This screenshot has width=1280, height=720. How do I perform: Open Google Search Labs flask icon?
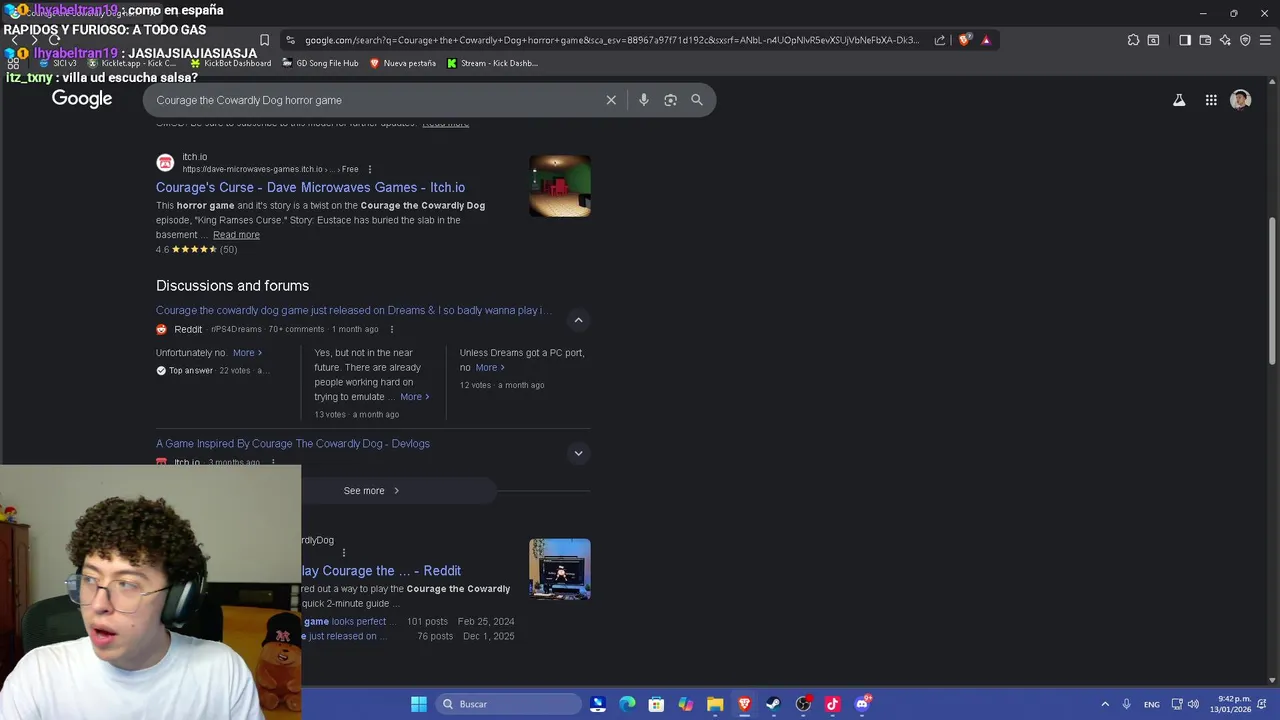click(1179, 100)
